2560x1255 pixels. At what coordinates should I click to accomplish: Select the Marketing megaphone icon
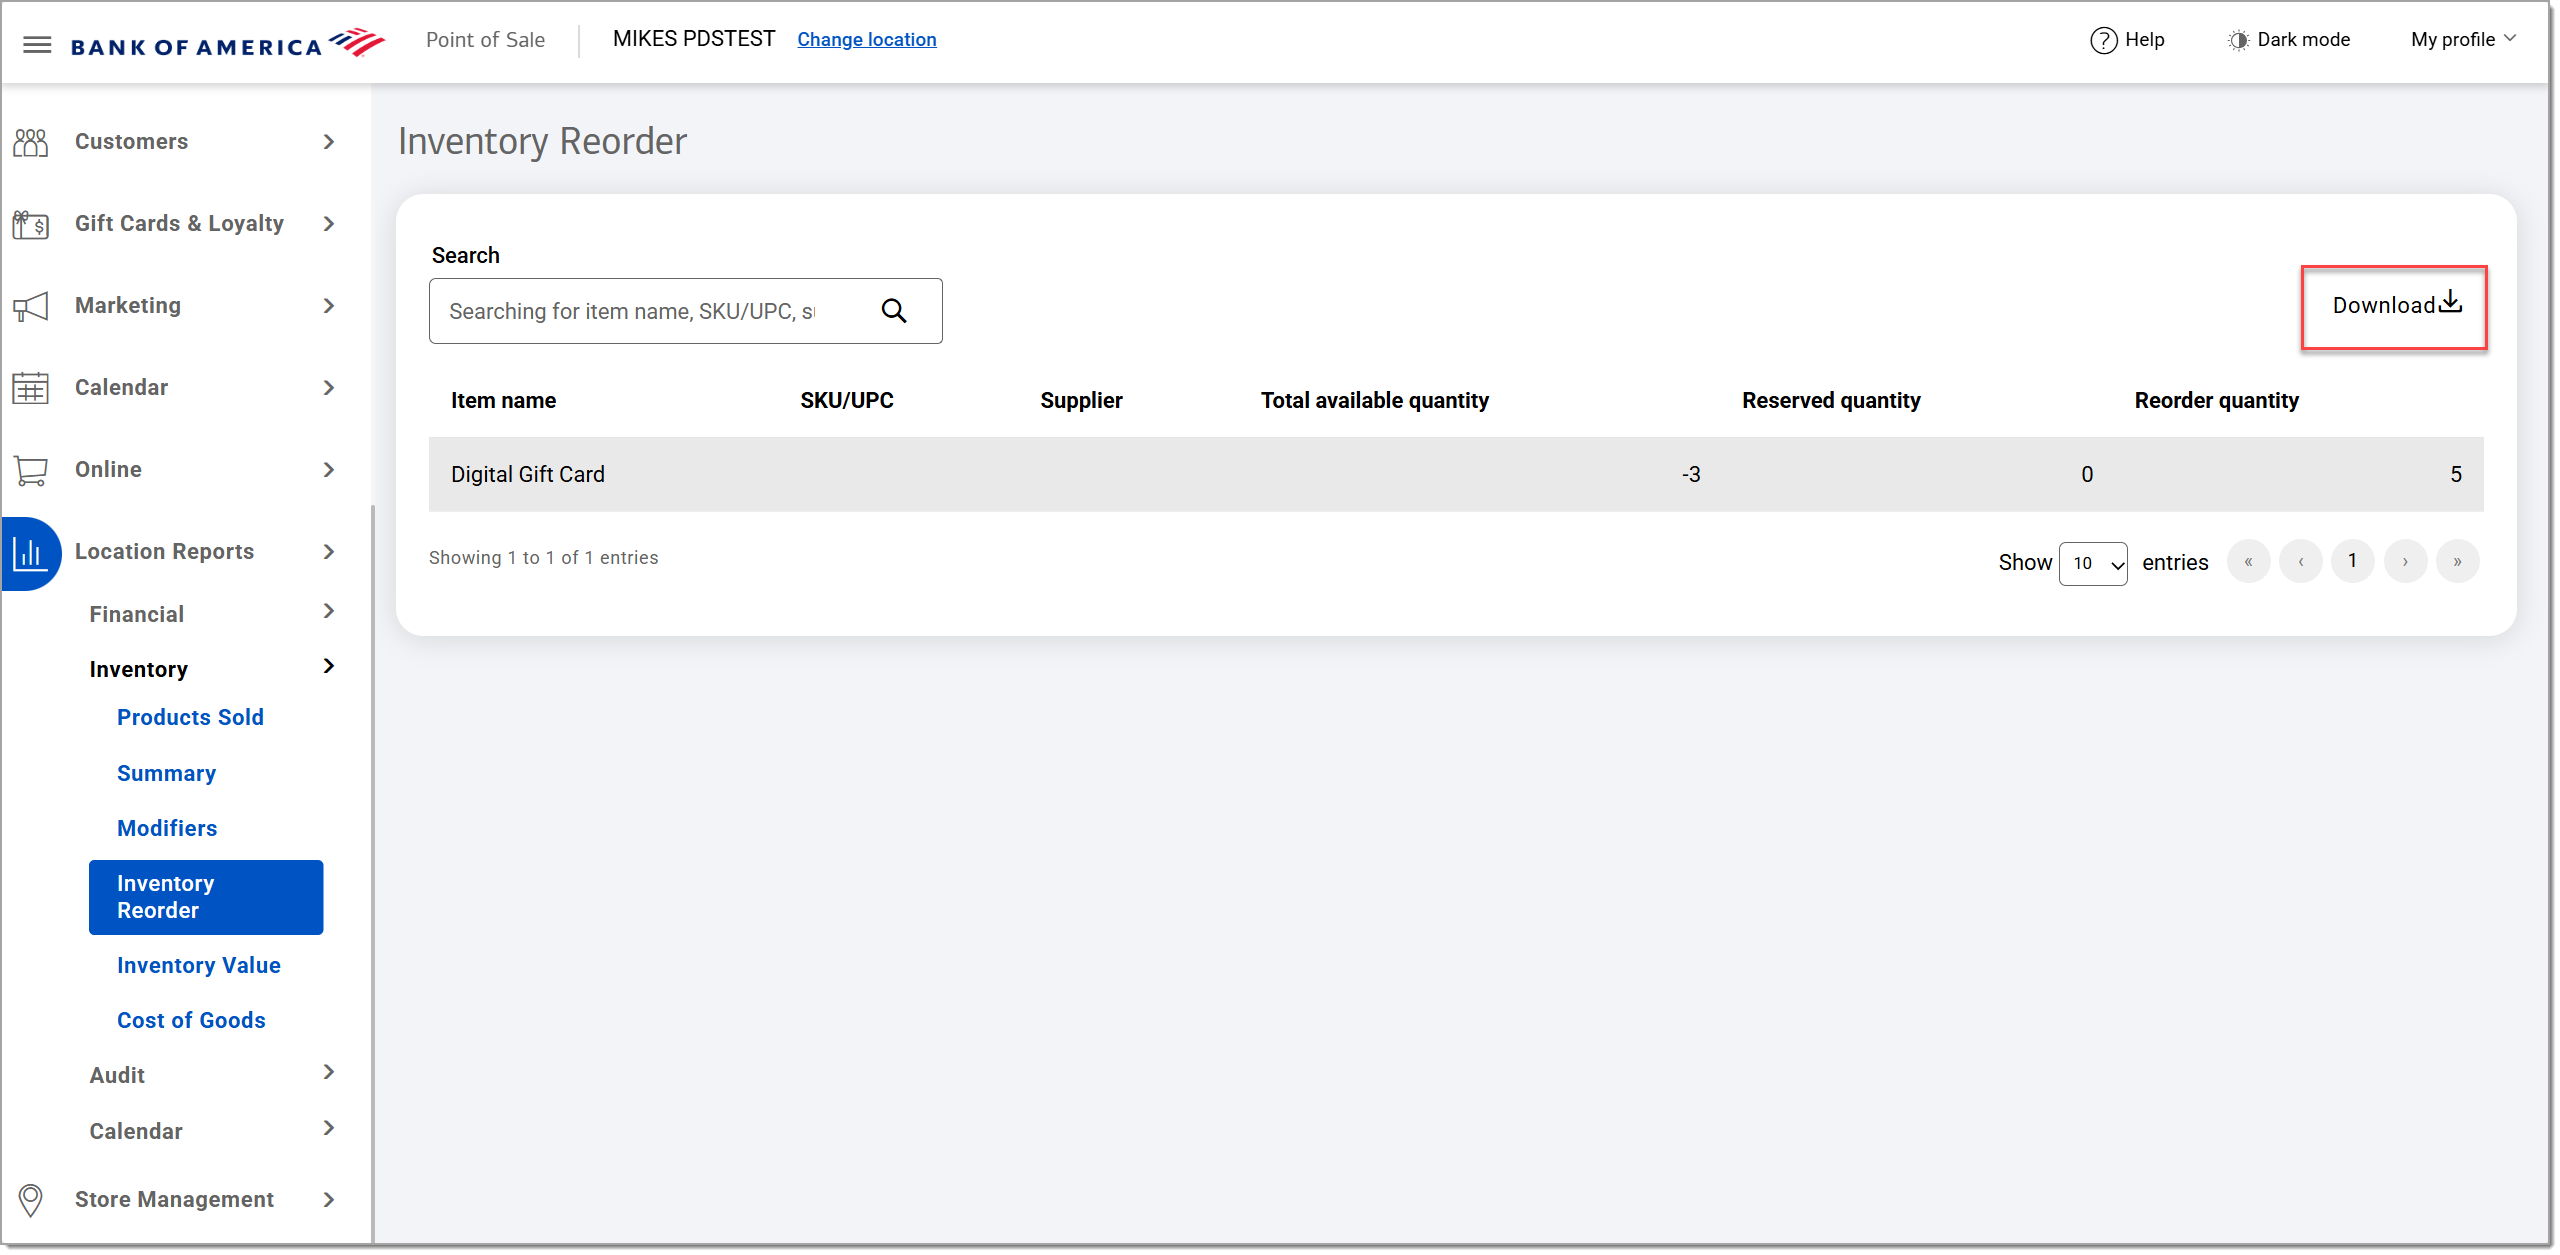point(31,305)
